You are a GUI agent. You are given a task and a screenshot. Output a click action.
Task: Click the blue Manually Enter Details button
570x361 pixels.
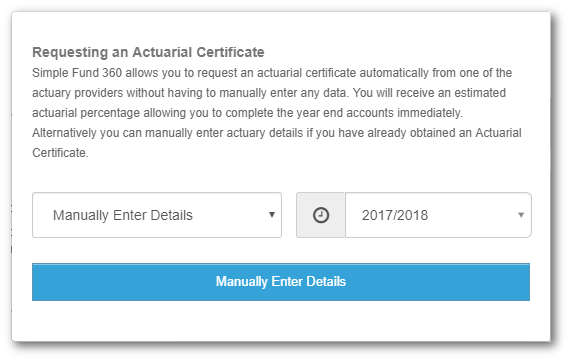pyautogui.click(x=281, y=282)
